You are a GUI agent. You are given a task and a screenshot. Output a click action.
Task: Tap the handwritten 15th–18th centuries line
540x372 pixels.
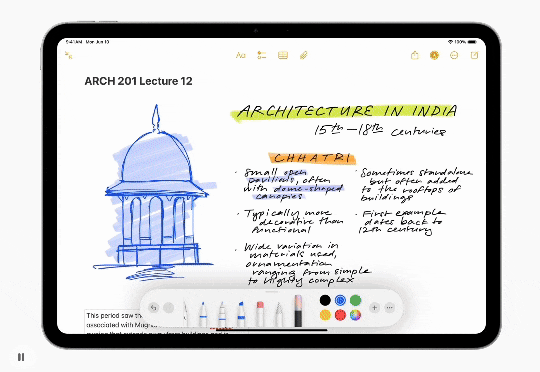tap(380, 131)
